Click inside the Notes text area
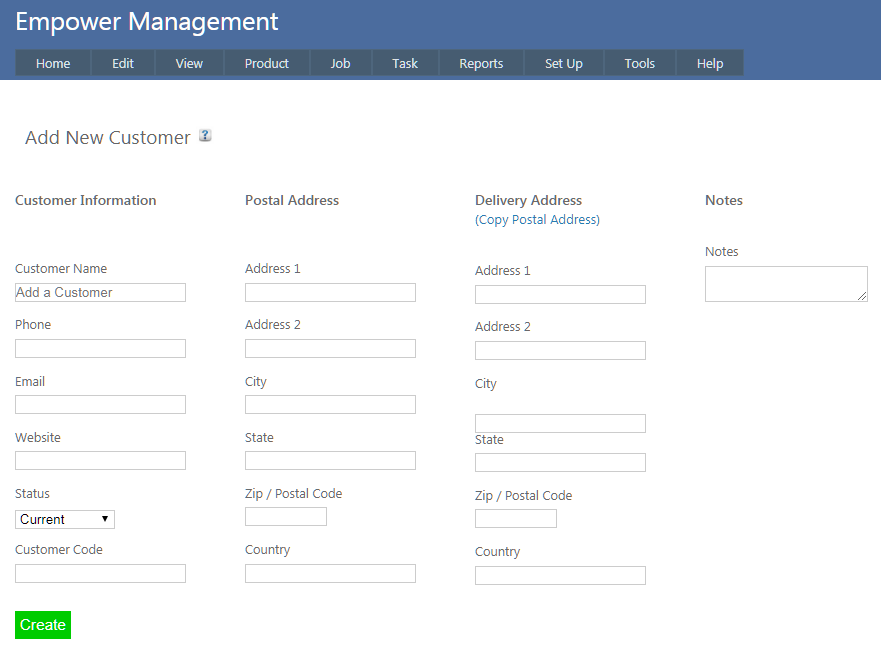The image size is (881, 652). 785,283
